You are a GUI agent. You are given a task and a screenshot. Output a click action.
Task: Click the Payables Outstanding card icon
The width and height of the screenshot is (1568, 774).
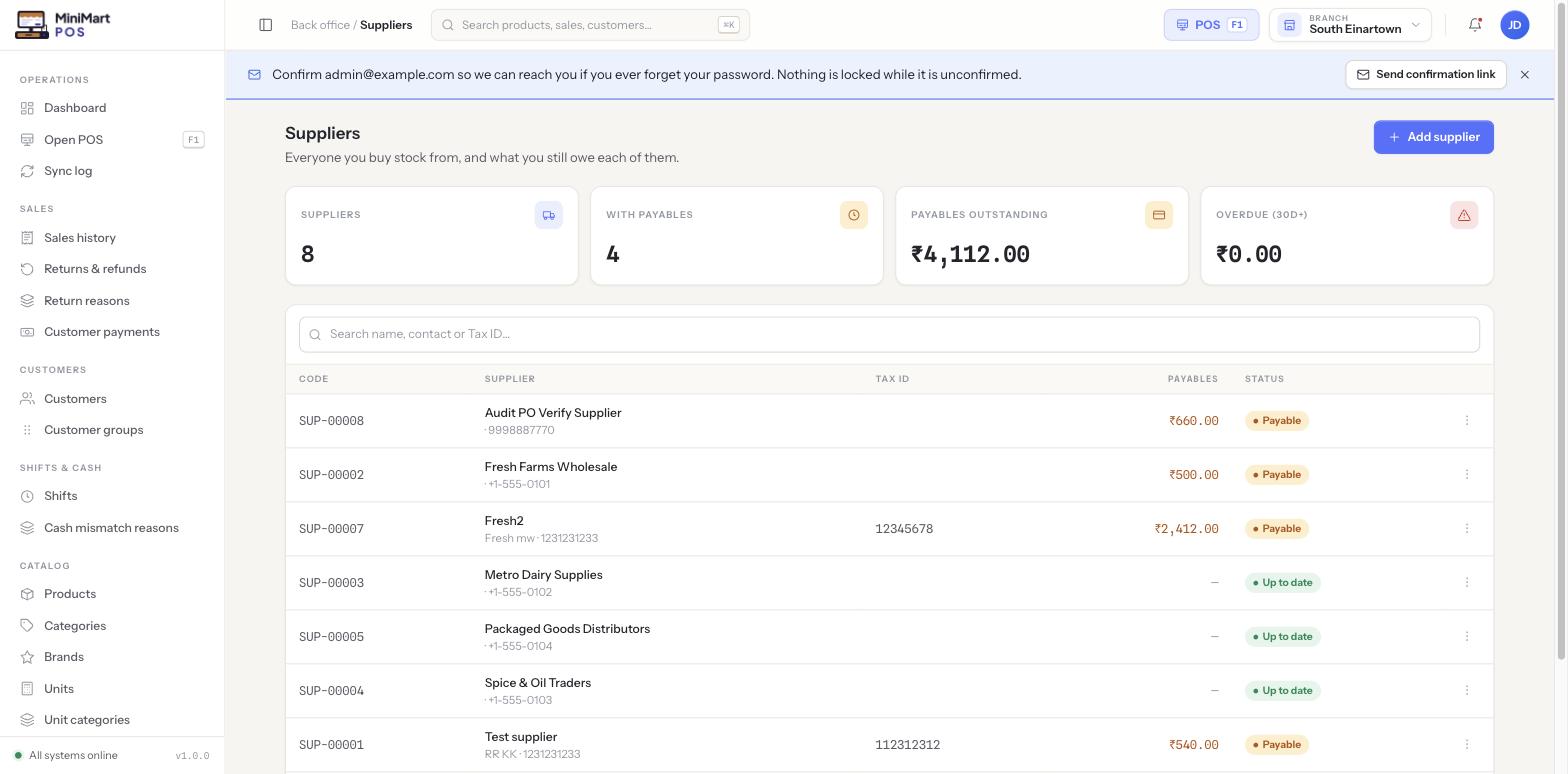click(1159, 215)
